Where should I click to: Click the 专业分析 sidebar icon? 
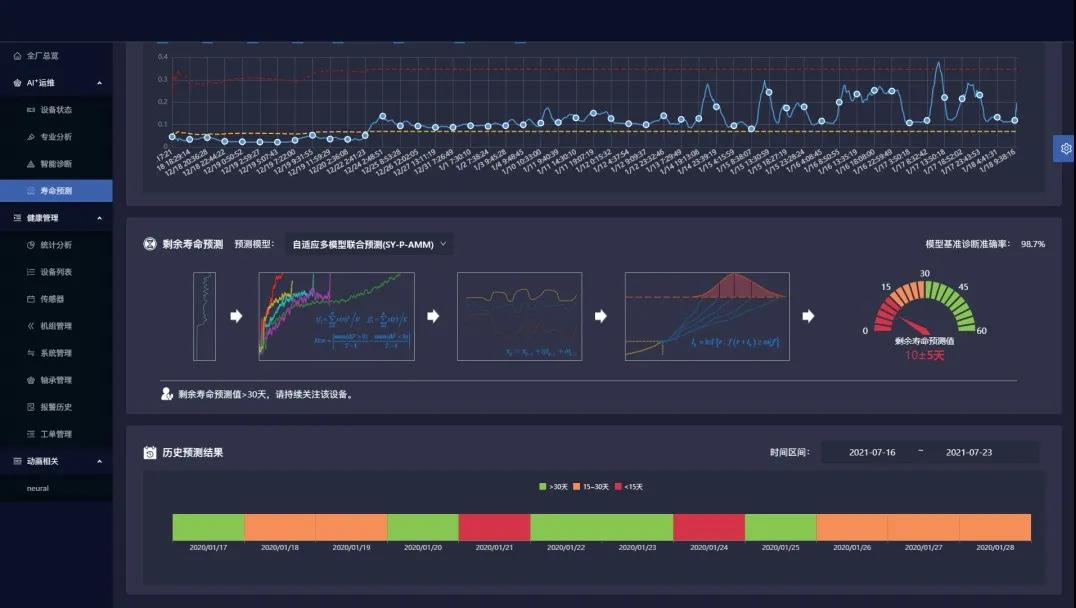(x=31, y=137)
